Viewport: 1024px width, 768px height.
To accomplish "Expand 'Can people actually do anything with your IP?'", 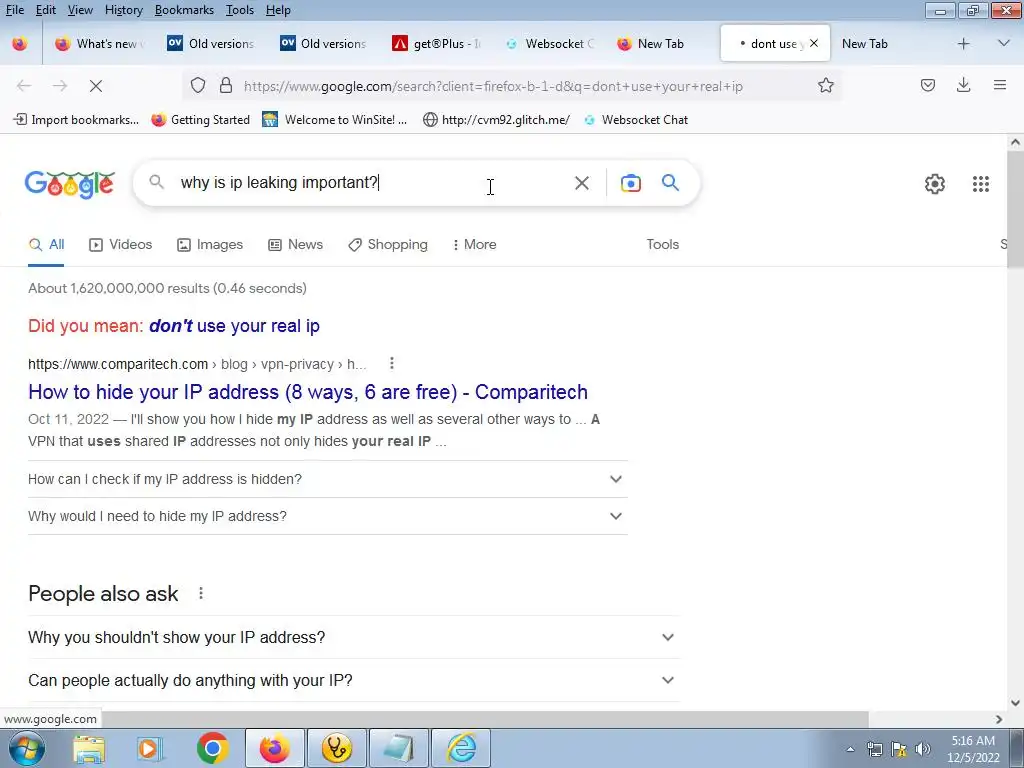I will (x=353, y=680).
